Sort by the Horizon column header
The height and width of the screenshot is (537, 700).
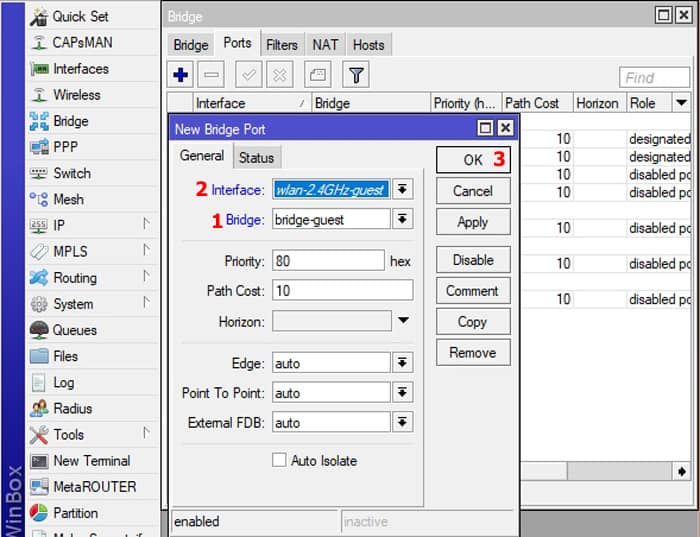600,103
